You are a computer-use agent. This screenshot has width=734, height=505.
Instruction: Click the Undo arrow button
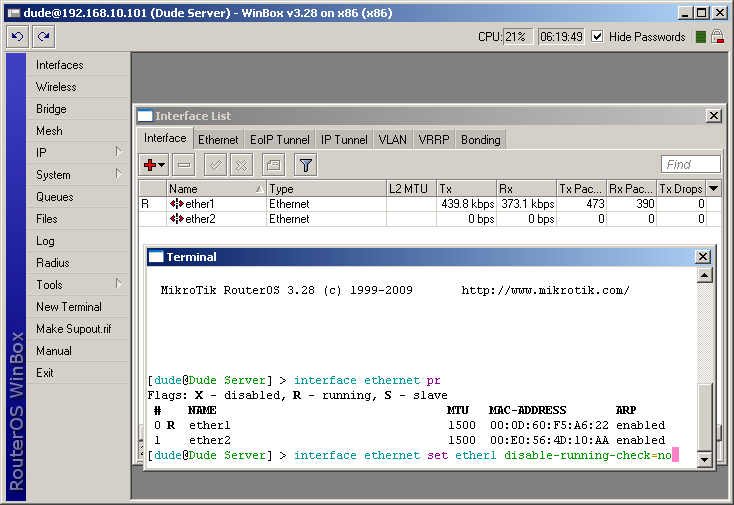[x=18, y=37]
